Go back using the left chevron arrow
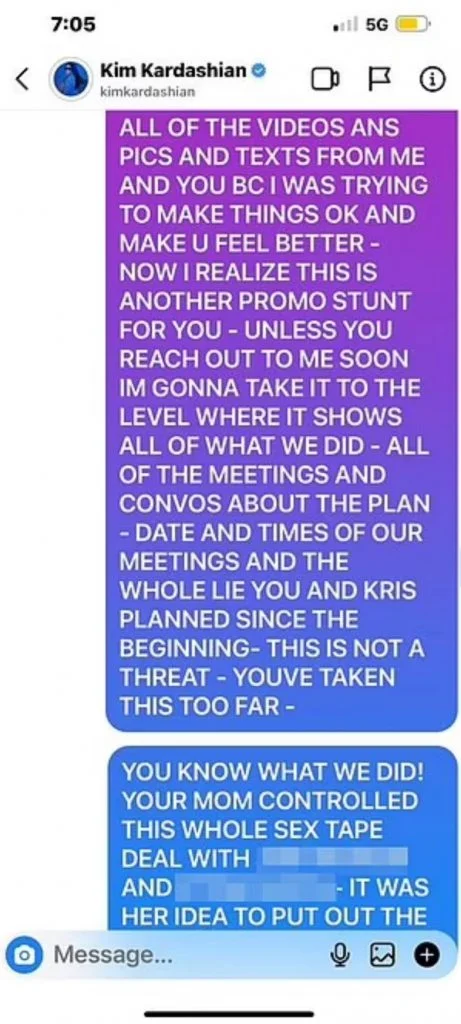Screen dimensions: 461x1024 [x=22, y=80]
